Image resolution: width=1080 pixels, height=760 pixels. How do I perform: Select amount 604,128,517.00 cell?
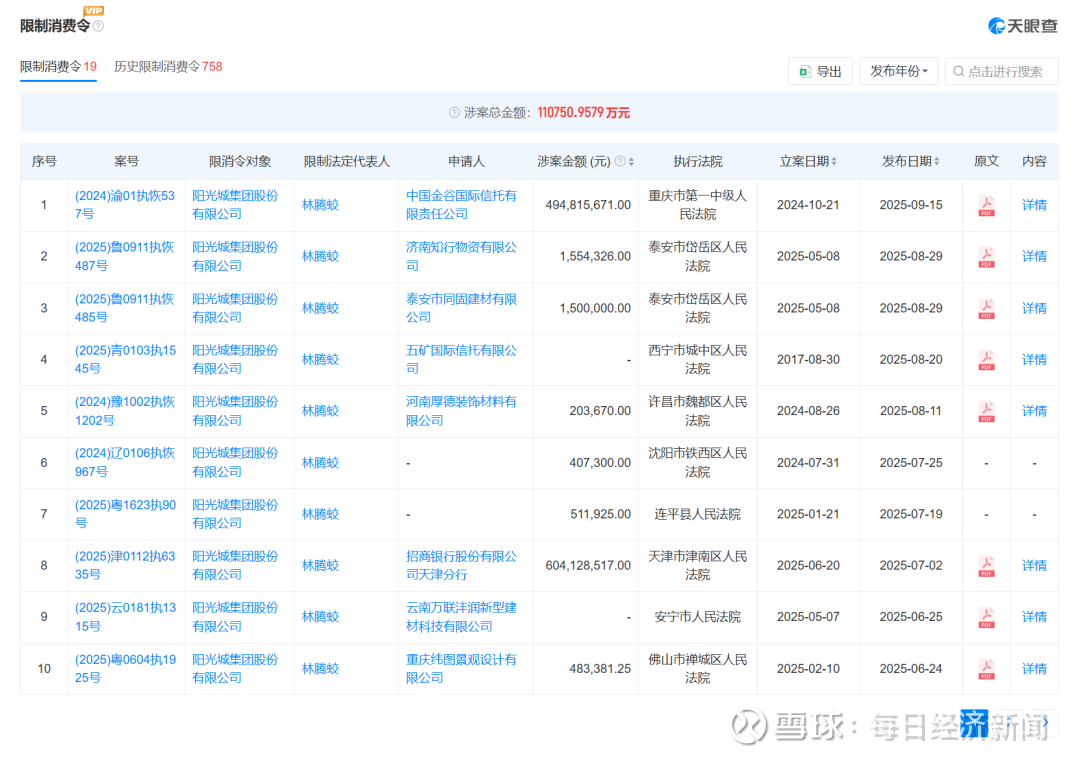(588, 566)
